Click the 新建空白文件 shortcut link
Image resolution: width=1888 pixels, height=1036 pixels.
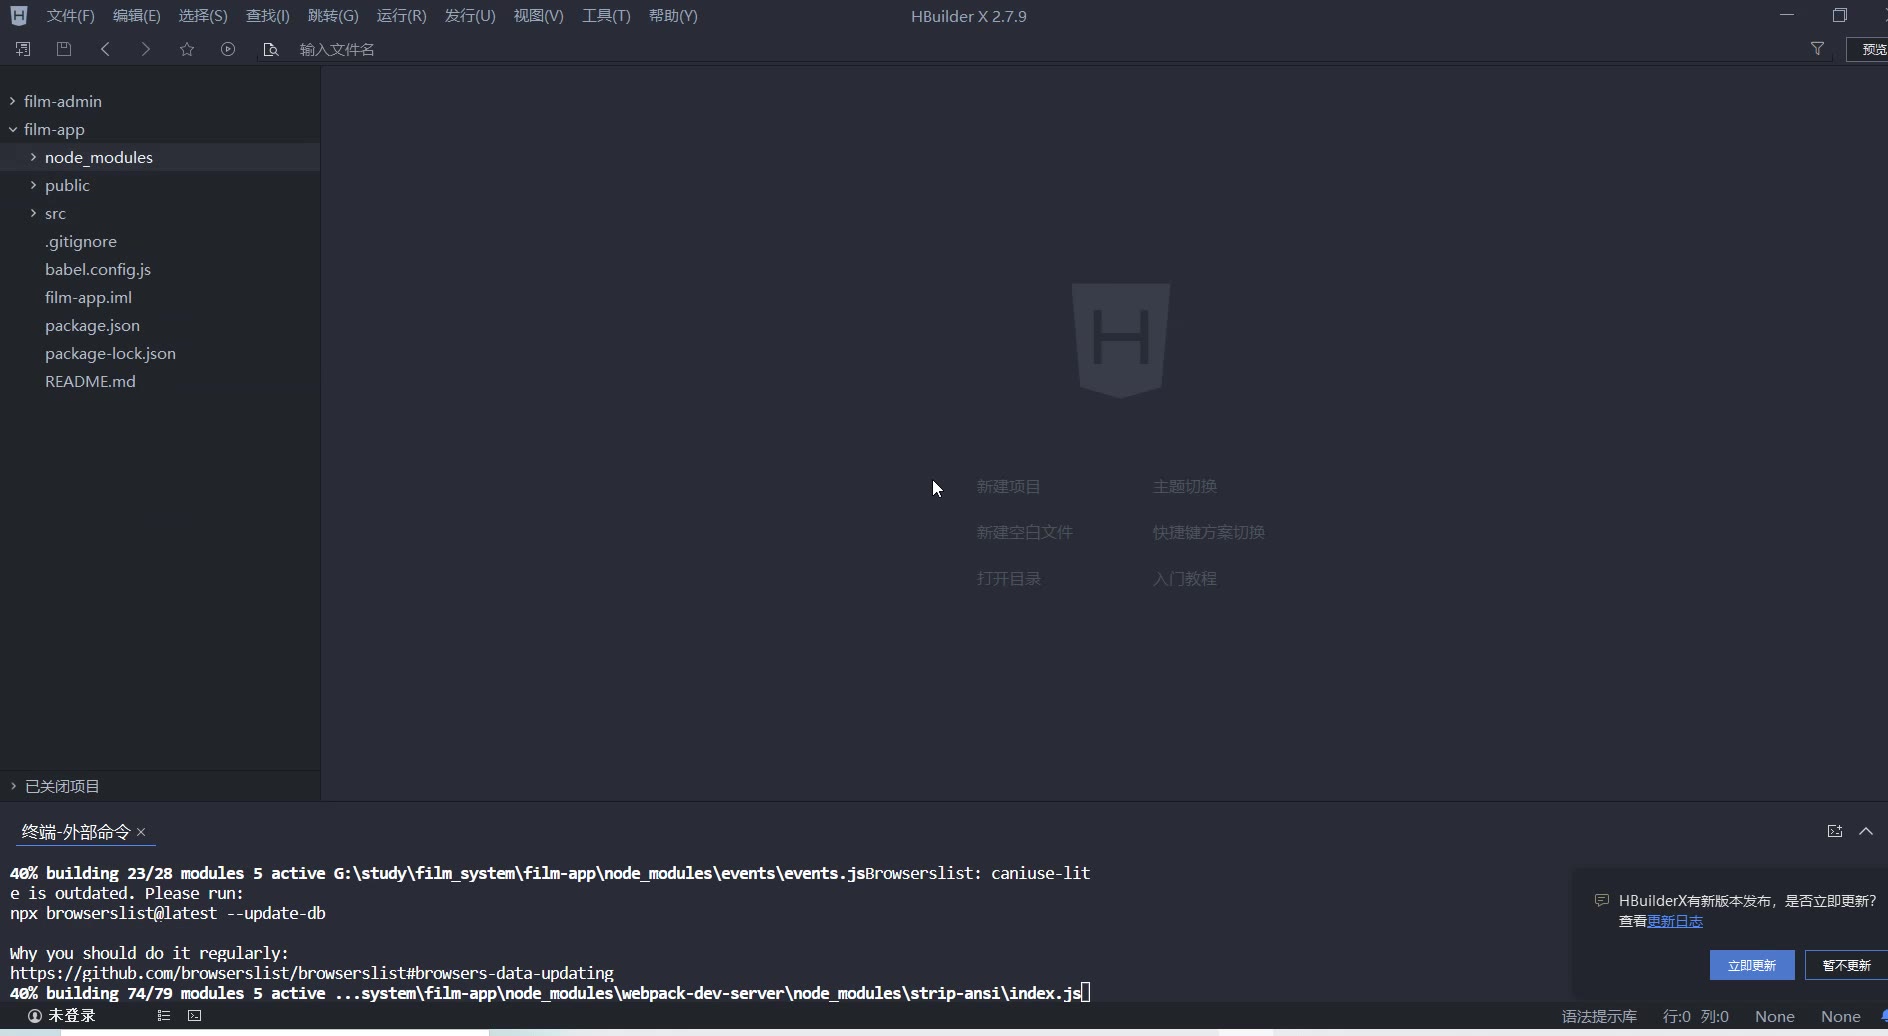1024,532
